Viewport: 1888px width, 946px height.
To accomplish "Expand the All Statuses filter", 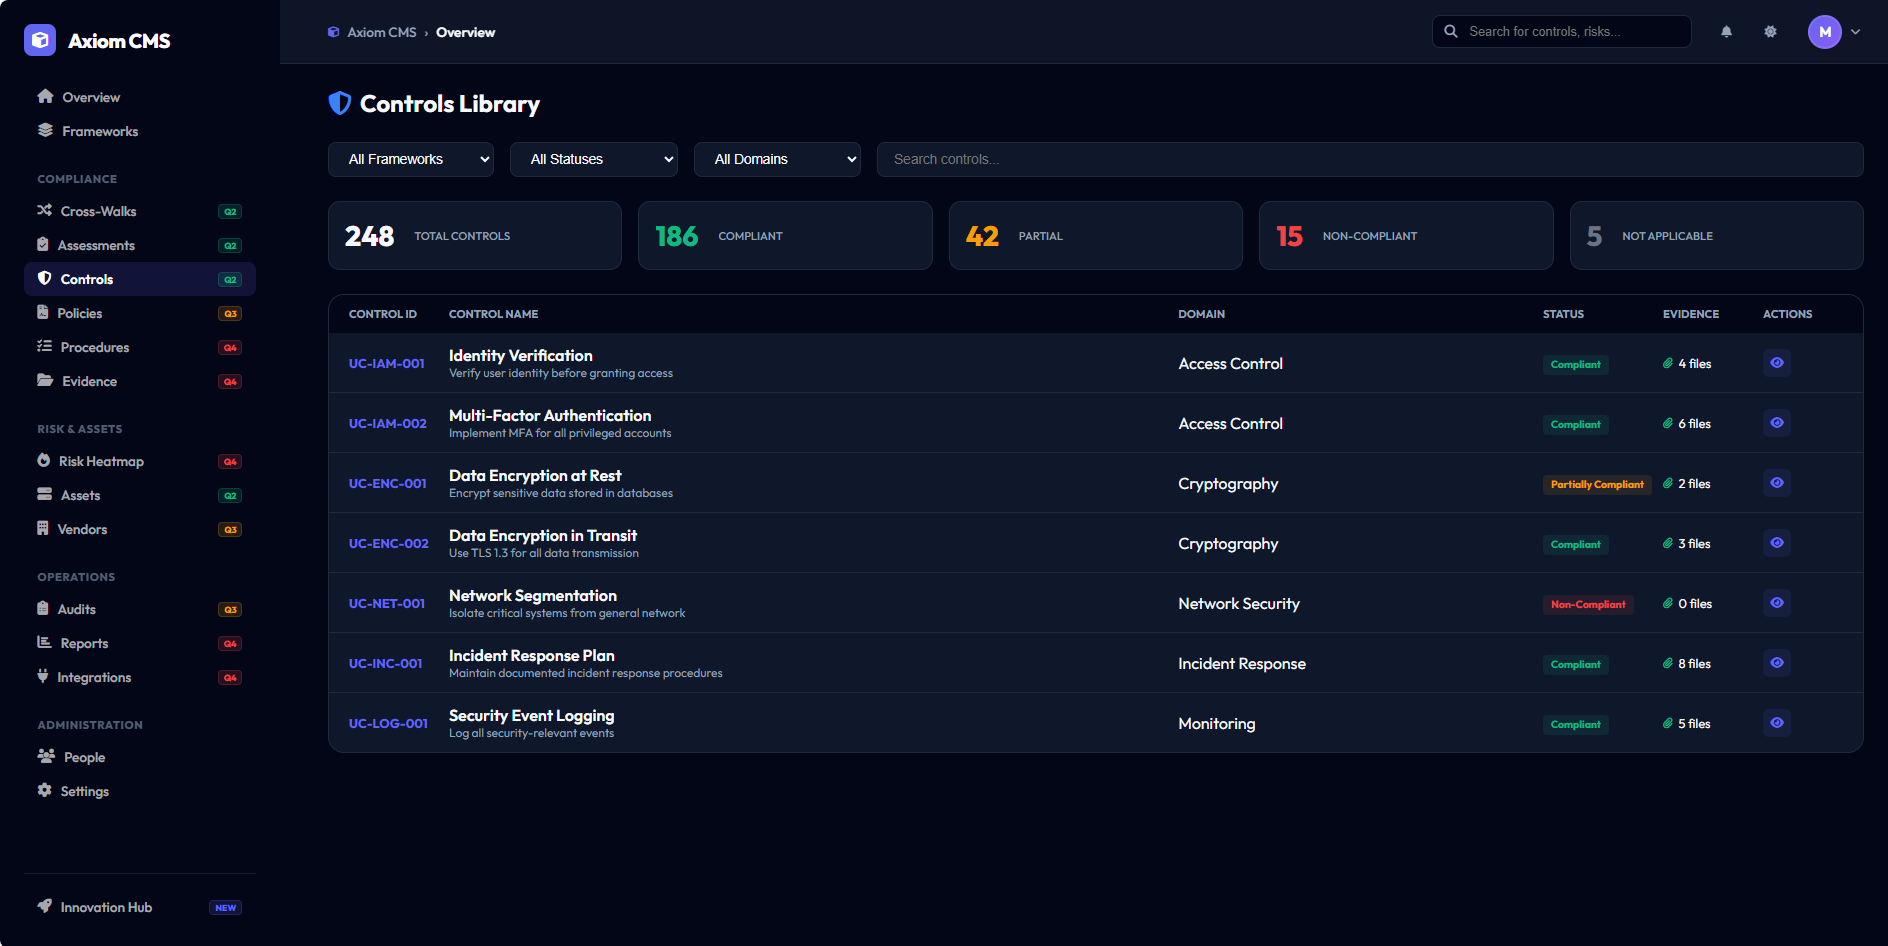I will tap(593, 158).
